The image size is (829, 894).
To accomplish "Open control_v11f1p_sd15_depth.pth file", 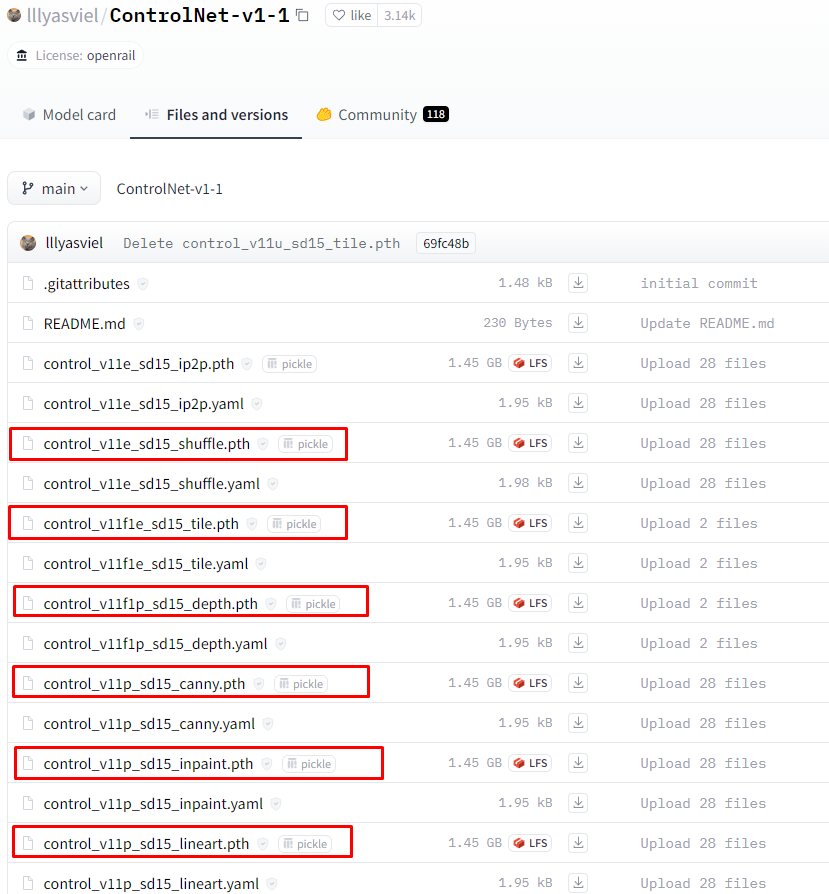I will [x=150, y=603].
